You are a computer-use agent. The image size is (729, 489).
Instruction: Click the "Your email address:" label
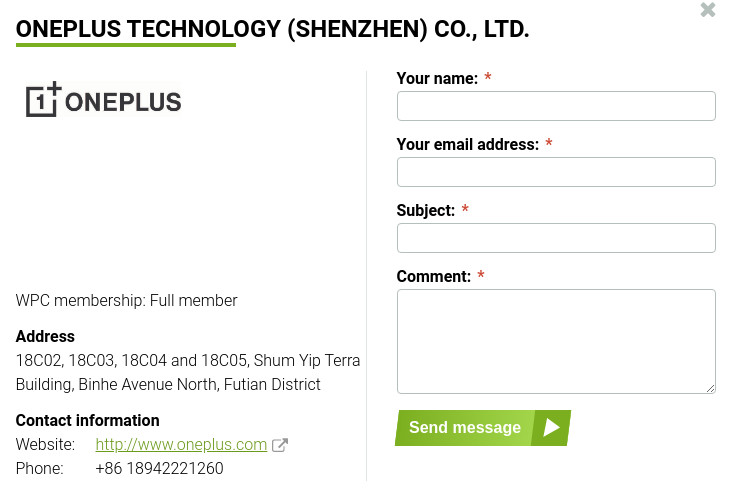coord(467,145)
